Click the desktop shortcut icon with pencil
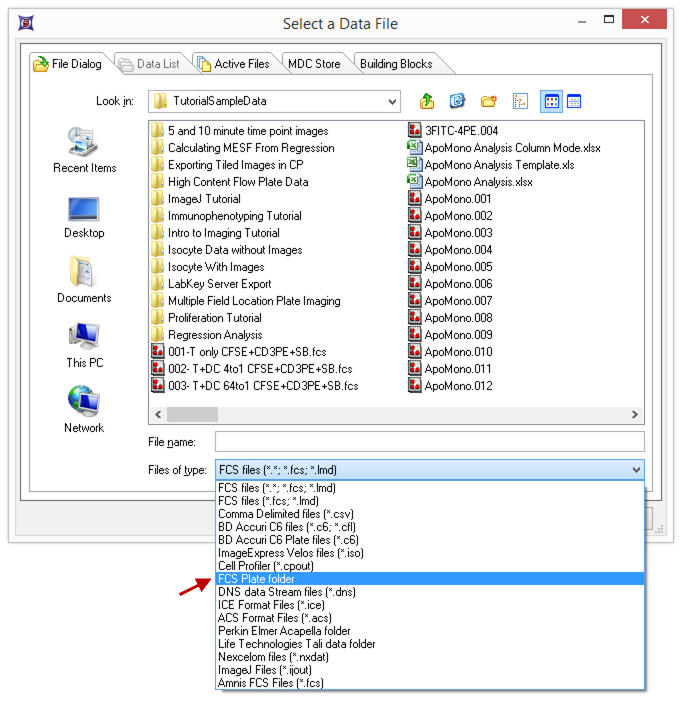683x701 pixels. click(457, 101)
